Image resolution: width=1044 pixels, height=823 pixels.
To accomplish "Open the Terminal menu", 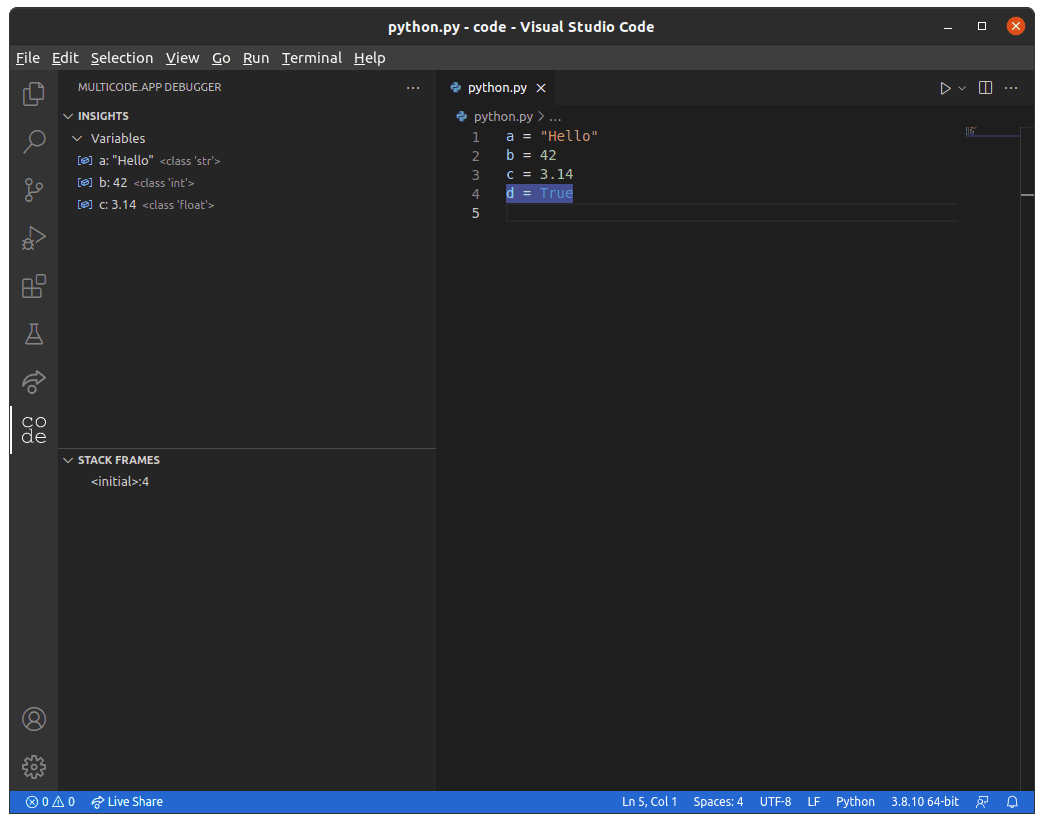I will pos(311,57).
